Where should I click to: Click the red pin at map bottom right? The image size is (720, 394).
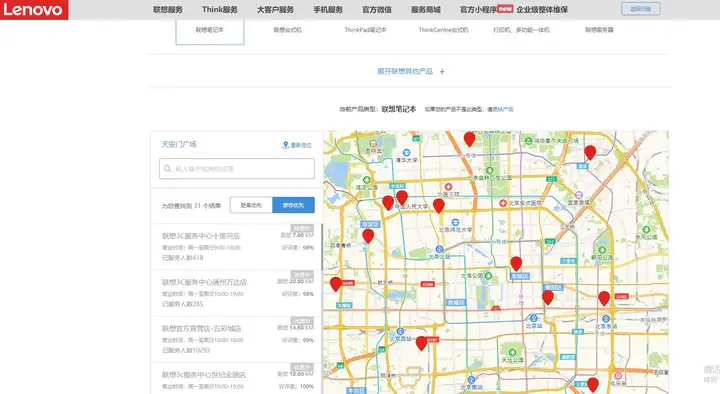pos(593,384)
